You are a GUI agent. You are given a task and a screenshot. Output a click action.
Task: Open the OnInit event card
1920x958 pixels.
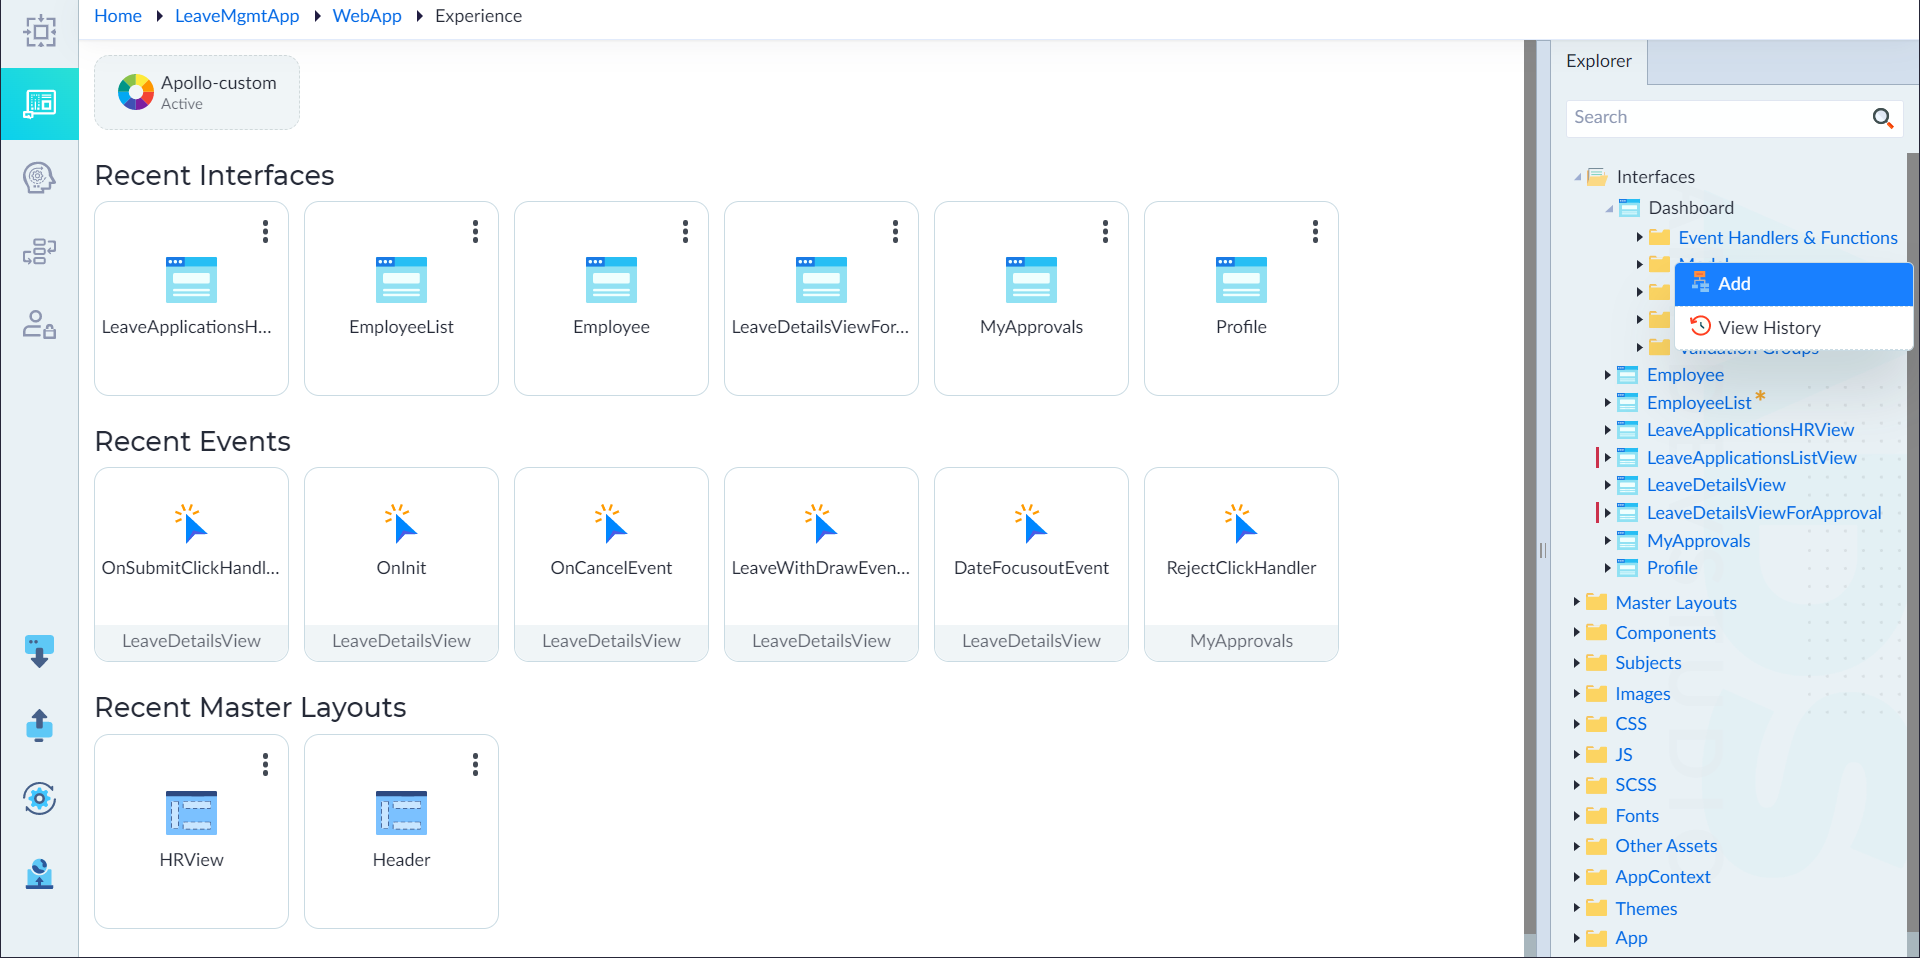coord(401,564)
